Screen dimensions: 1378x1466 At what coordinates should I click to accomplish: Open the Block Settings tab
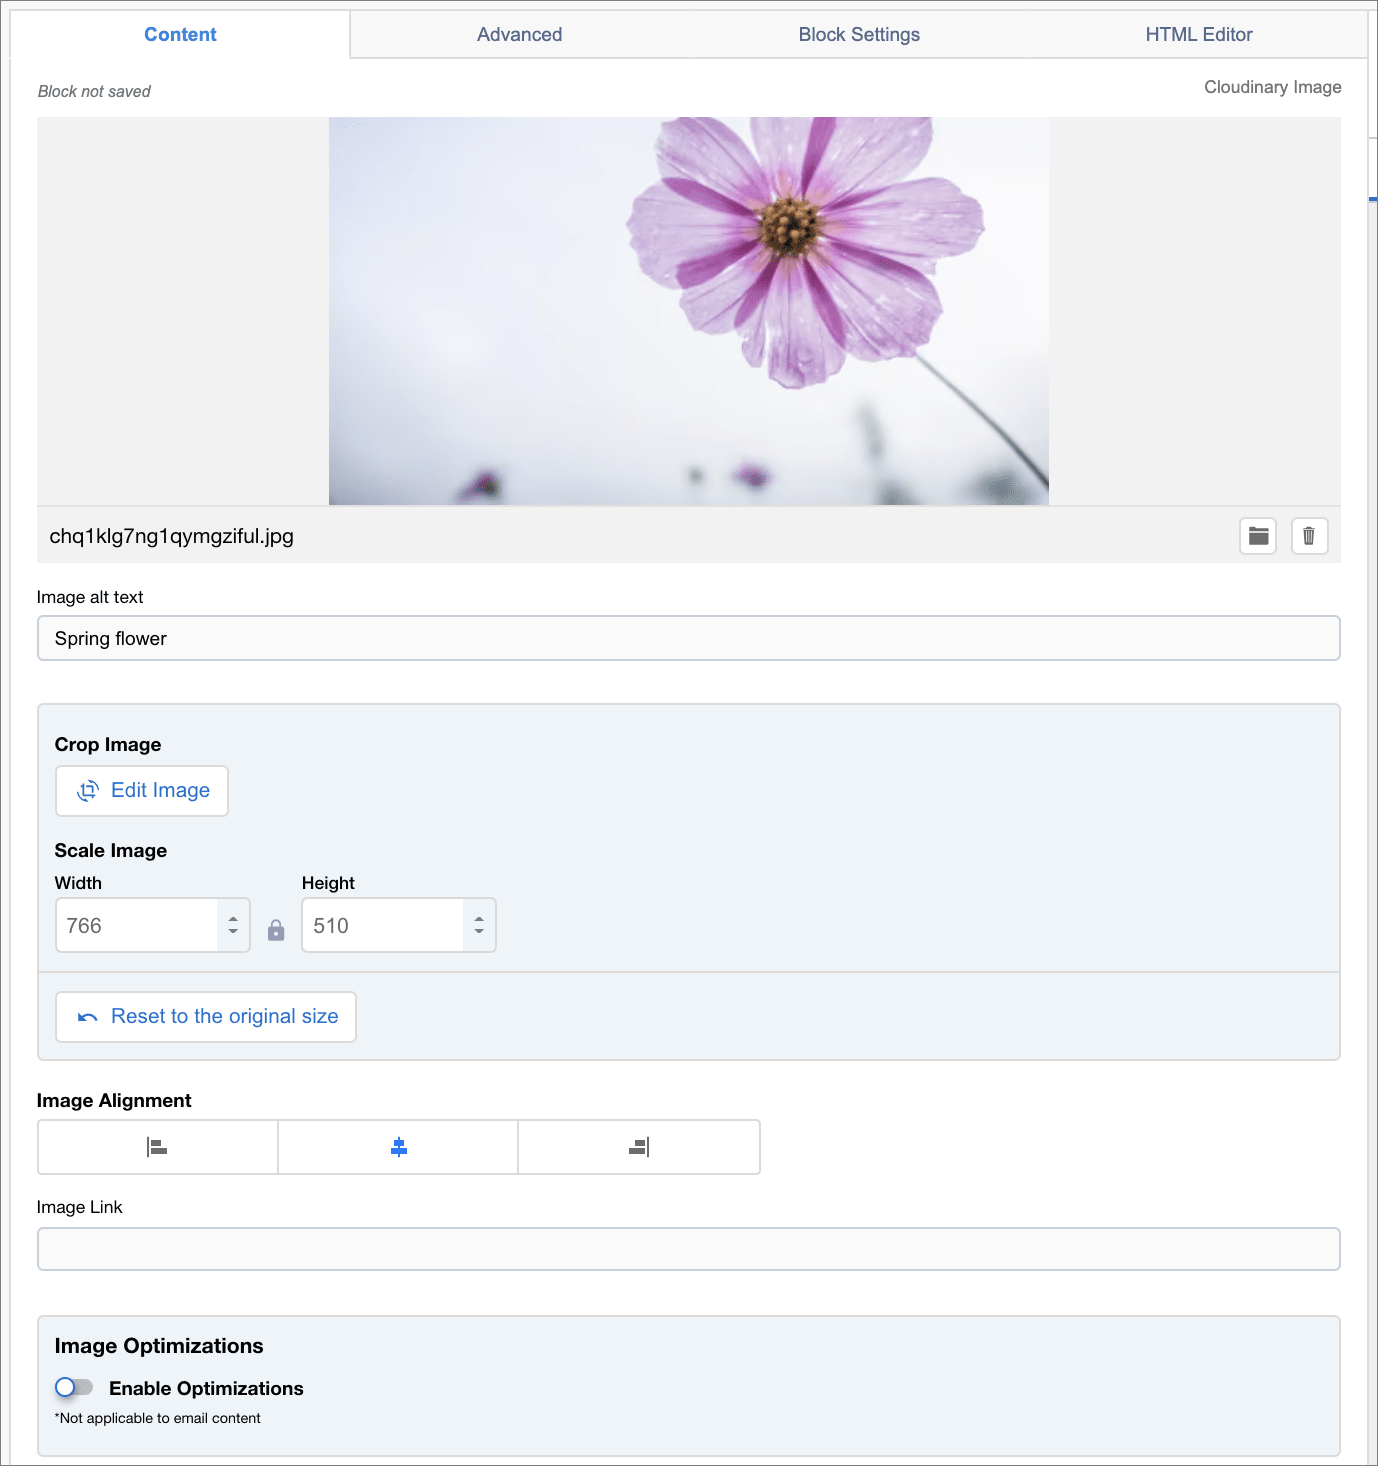[x=858, y=35]
